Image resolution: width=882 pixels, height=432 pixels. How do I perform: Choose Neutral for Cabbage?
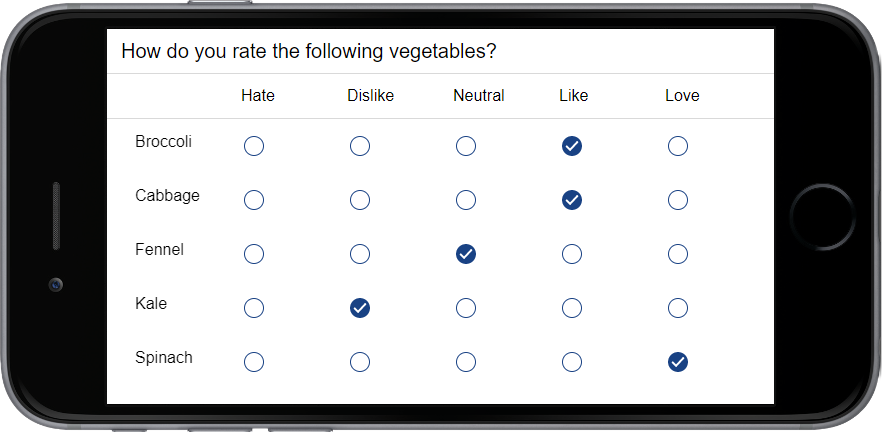pos(466,200)
